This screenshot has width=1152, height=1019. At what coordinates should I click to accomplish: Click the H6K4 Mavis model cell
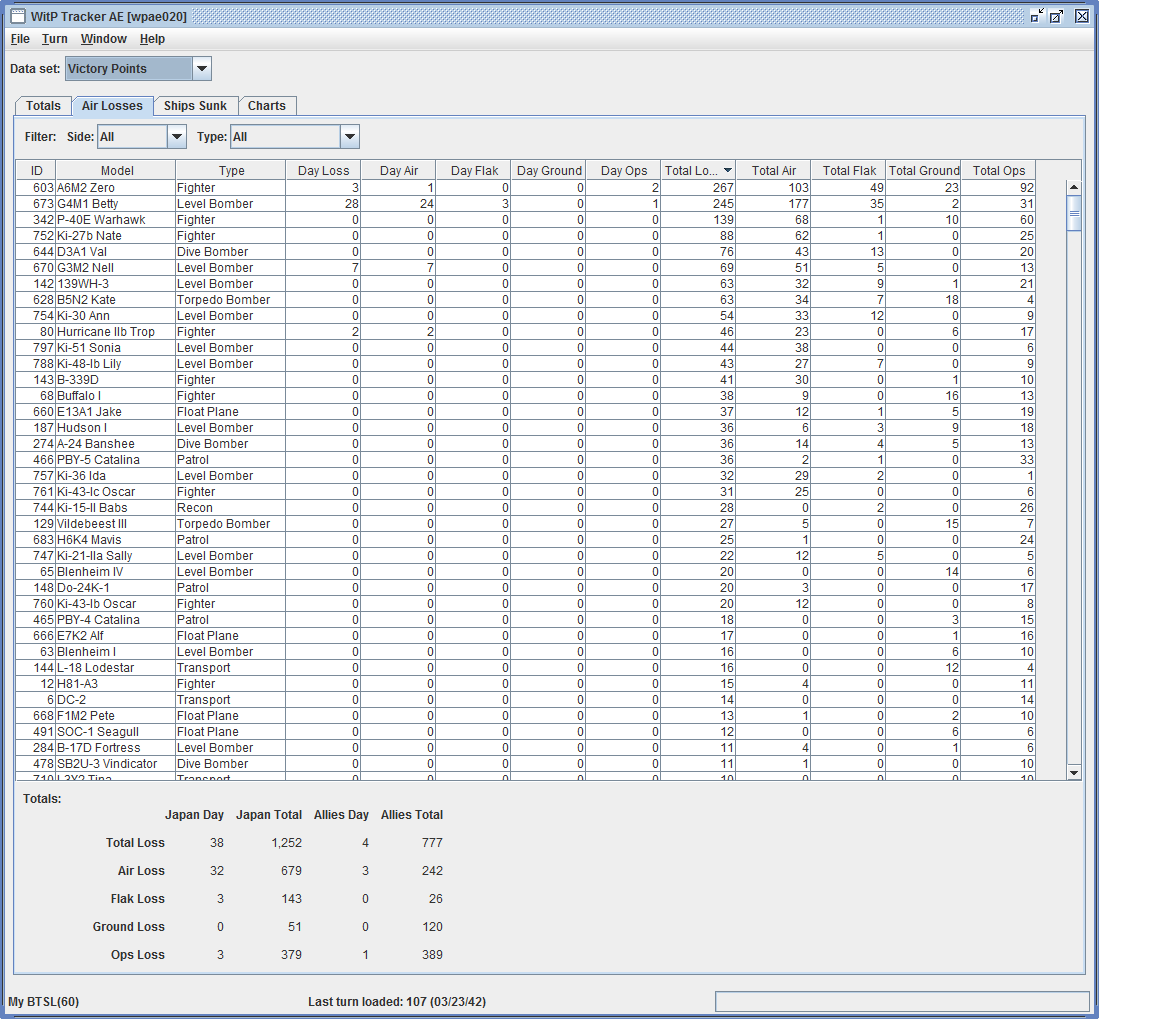115,540
